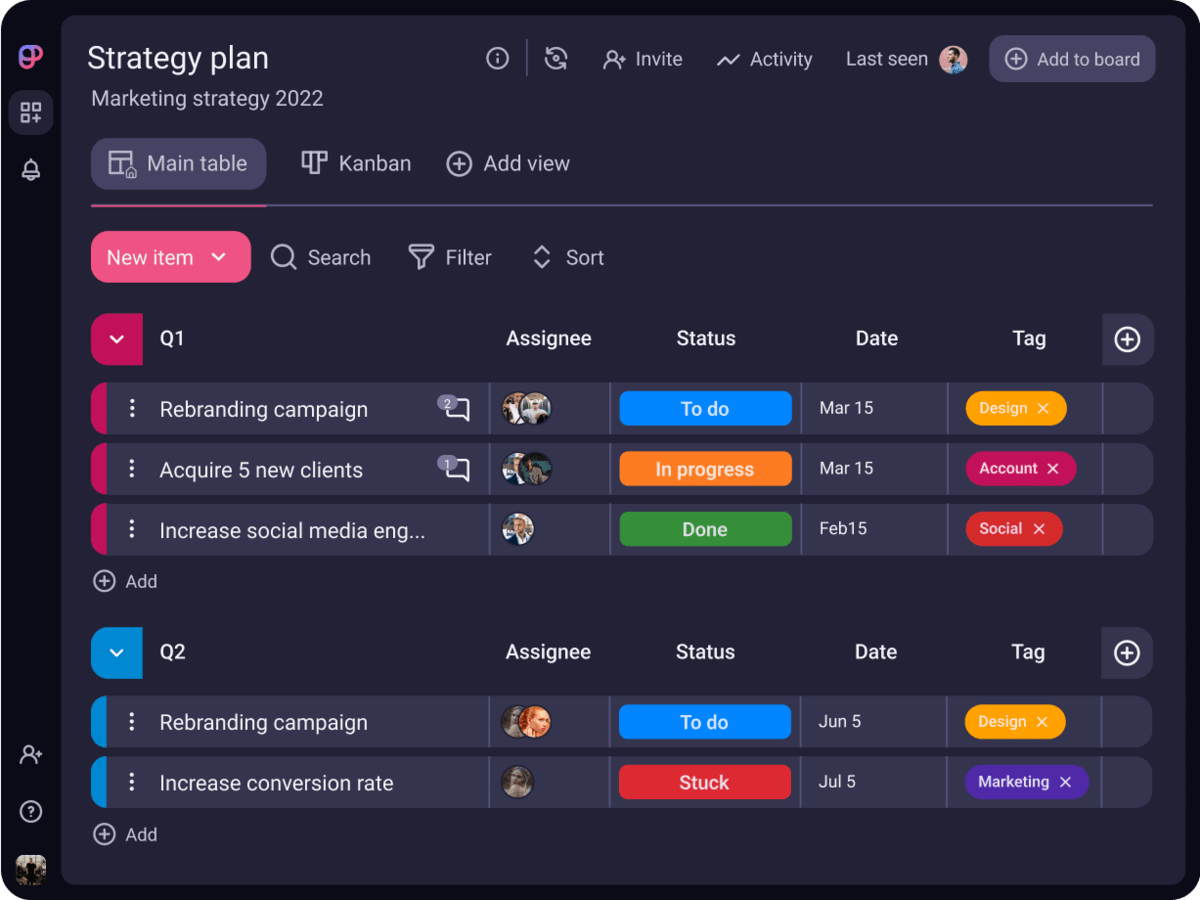Click the add-column plus on the Q1 group
Image resolution: width=1200 pixels, height=900 pixels.
tap(1127, 339)
